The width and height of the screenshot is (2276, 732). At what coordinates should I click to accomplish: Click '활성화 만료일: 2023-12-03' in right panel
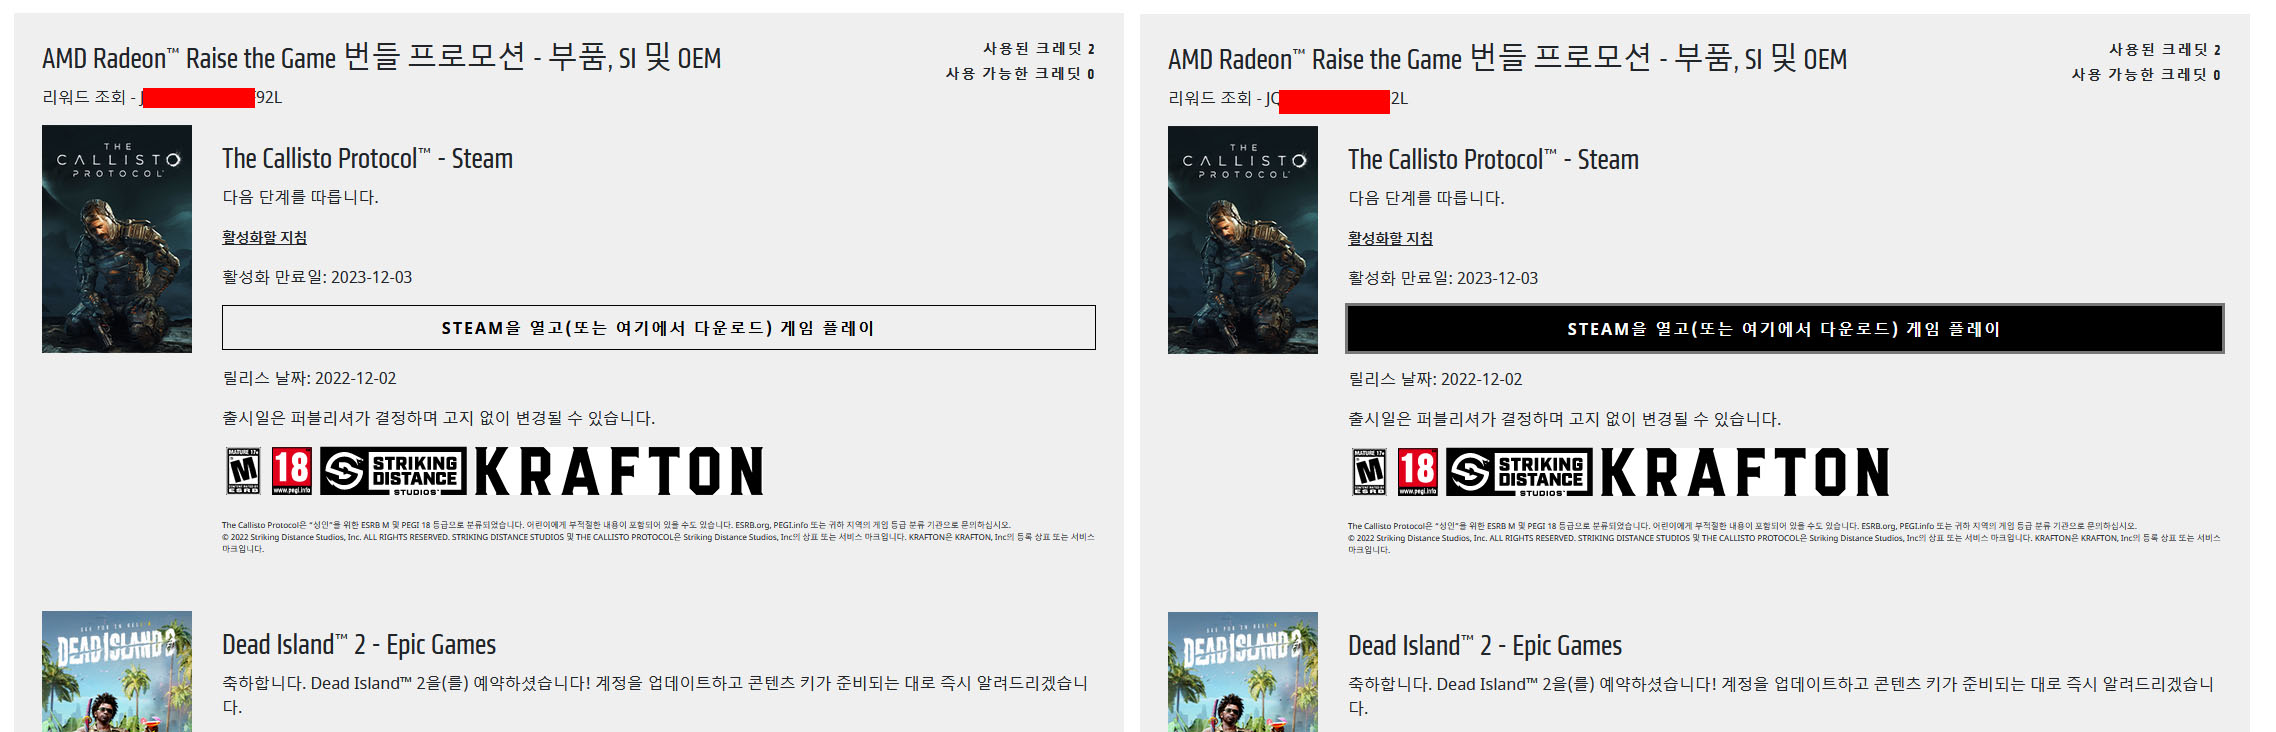1443,278
